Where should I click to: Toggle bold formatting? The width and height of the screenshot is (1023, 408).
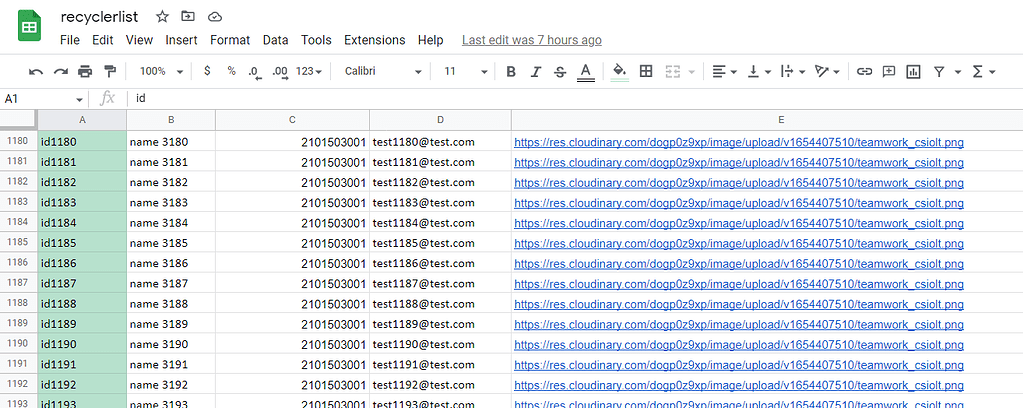tap(512, 72)
